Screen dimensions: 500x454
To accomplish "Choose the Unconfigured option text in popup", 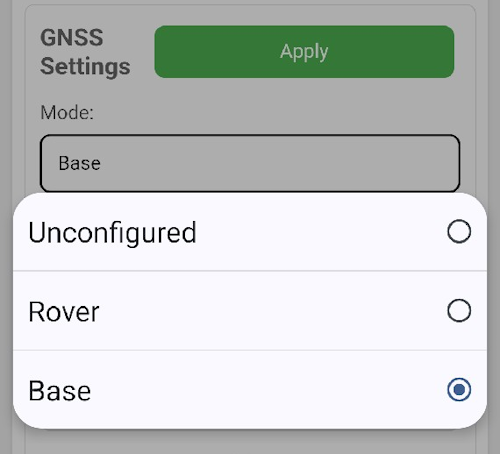I will (x=113, y=232).
